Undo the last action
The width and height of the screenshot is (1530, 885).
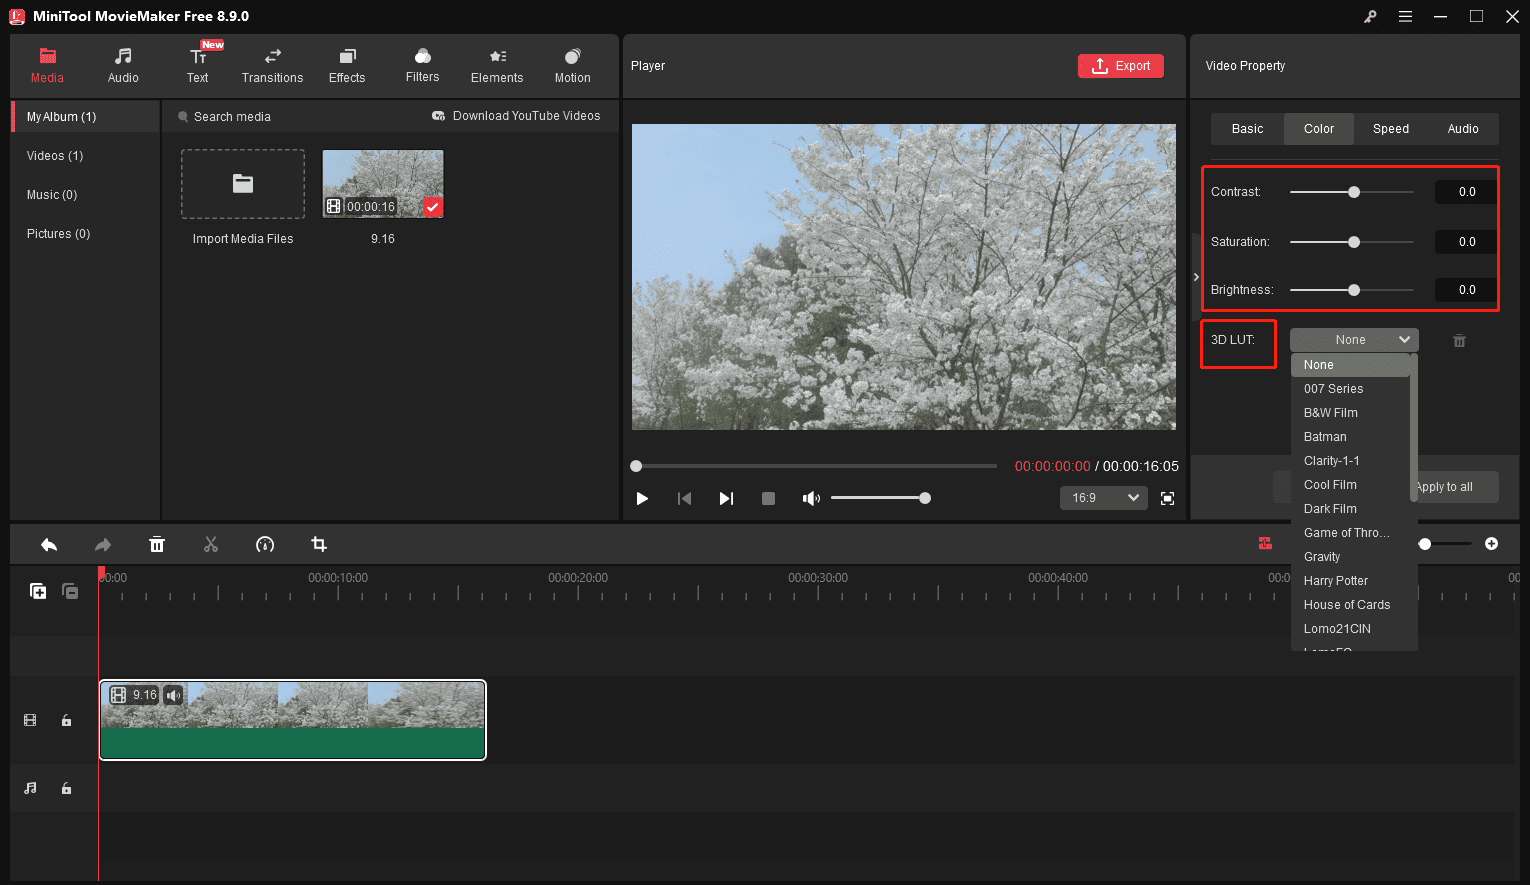(48, 544)
